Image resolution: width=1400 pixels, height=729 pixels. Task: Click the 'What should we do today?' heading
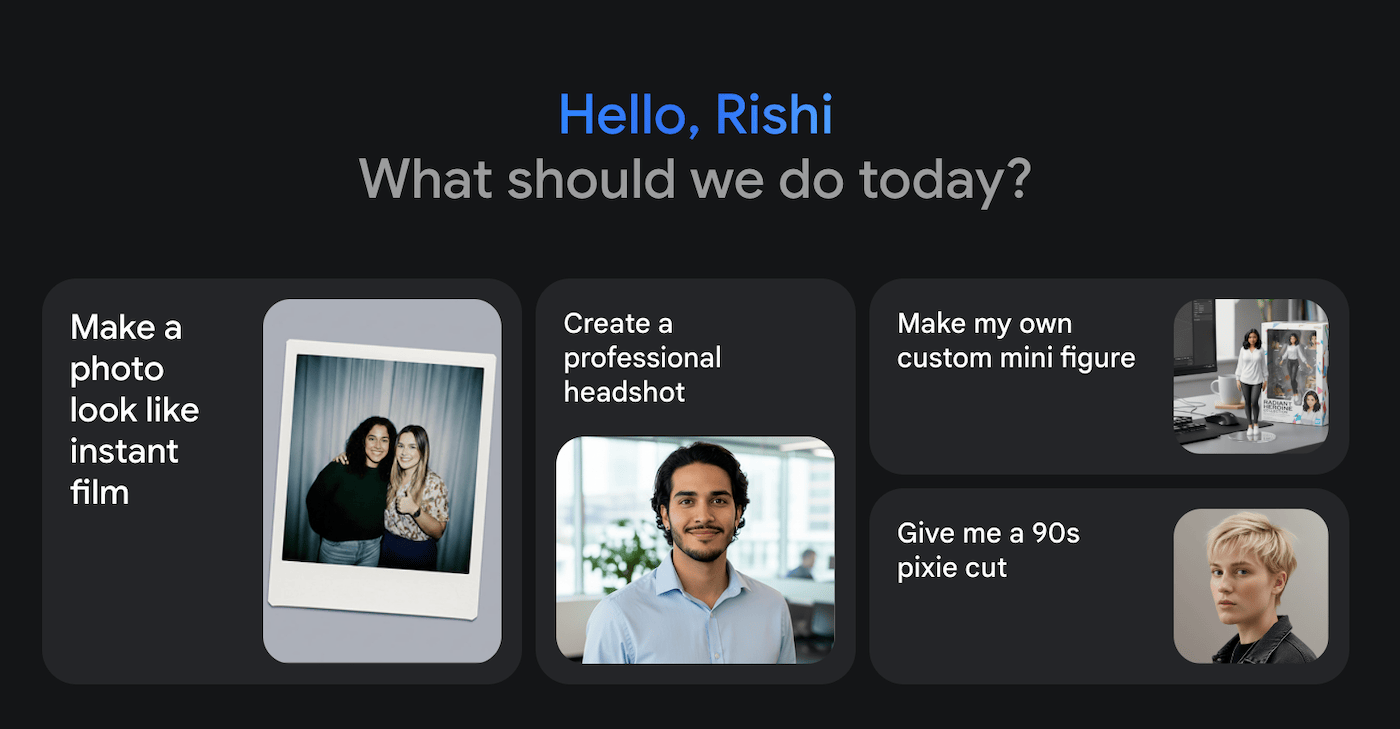695,179
